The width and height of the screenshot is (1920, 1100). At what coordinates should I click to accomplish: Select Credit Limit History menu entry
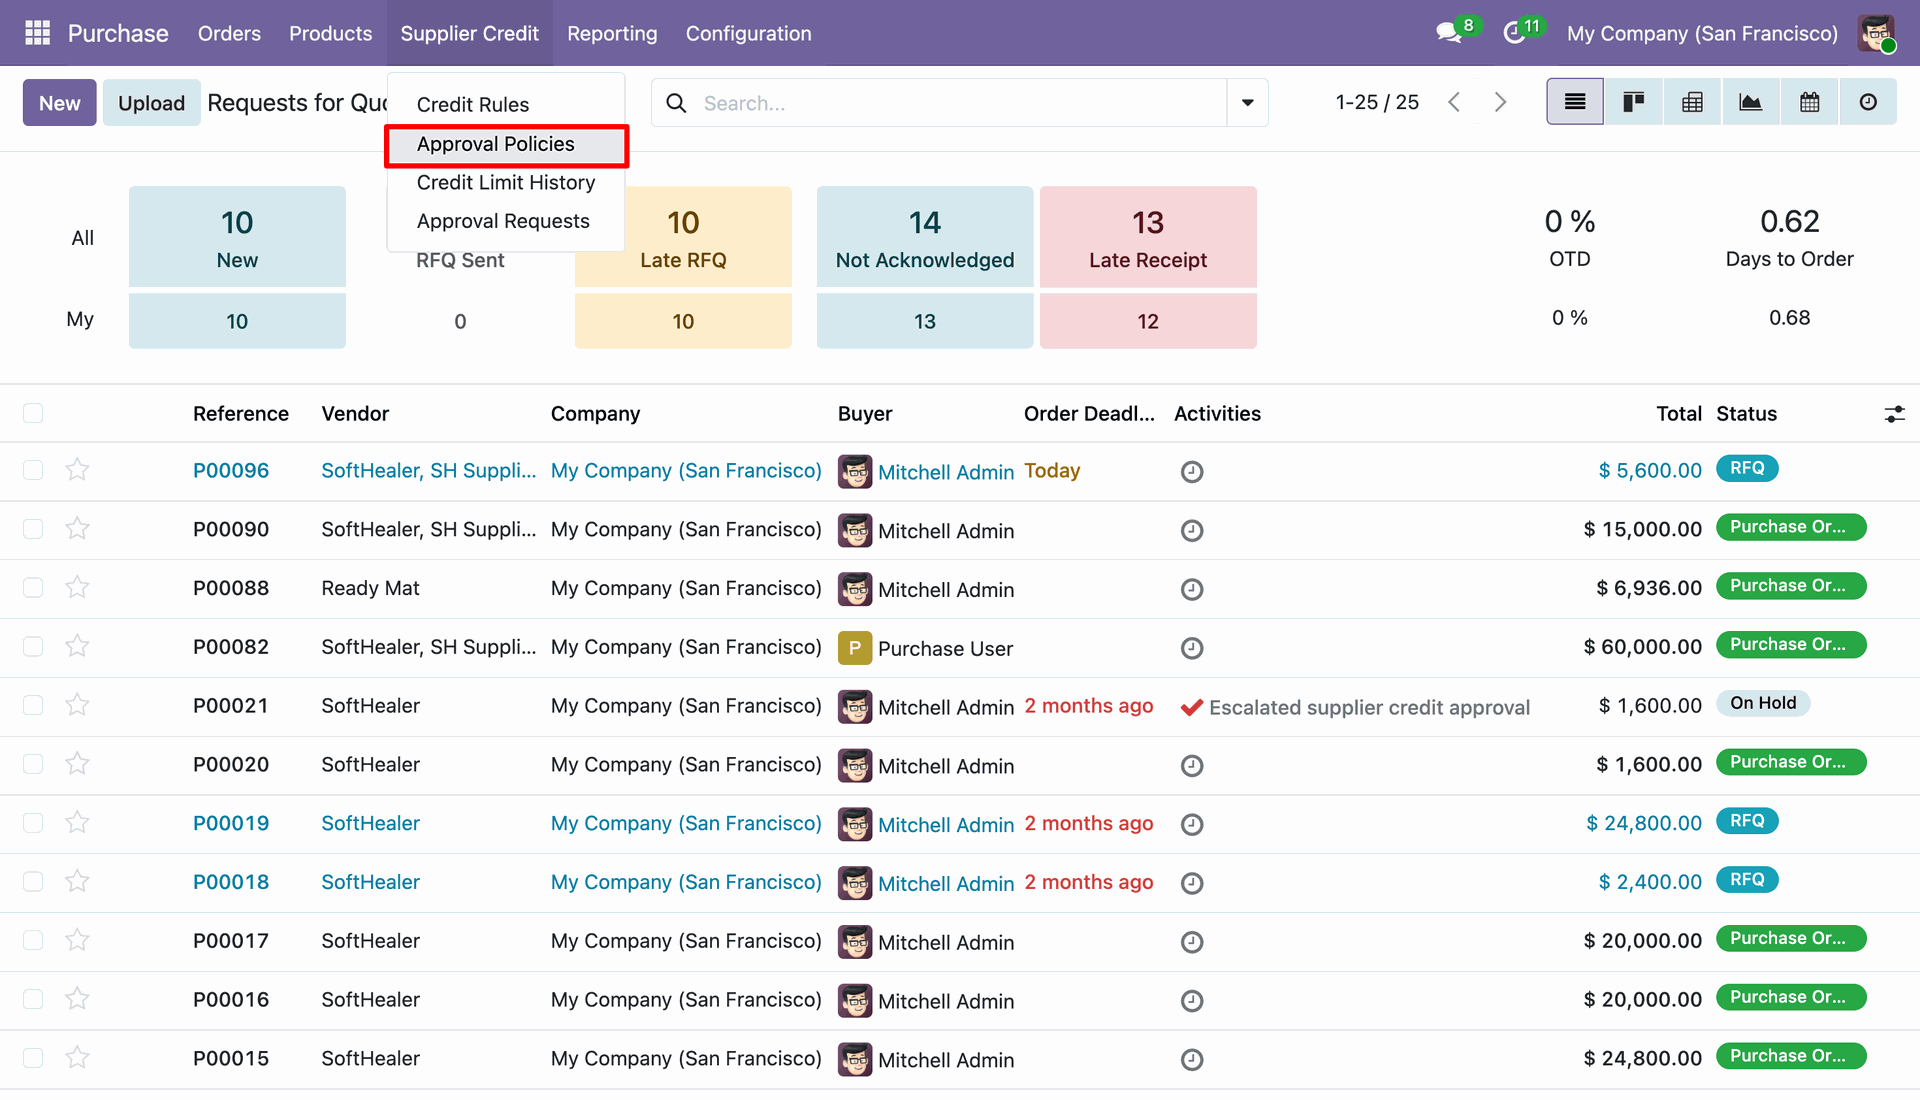506,182
